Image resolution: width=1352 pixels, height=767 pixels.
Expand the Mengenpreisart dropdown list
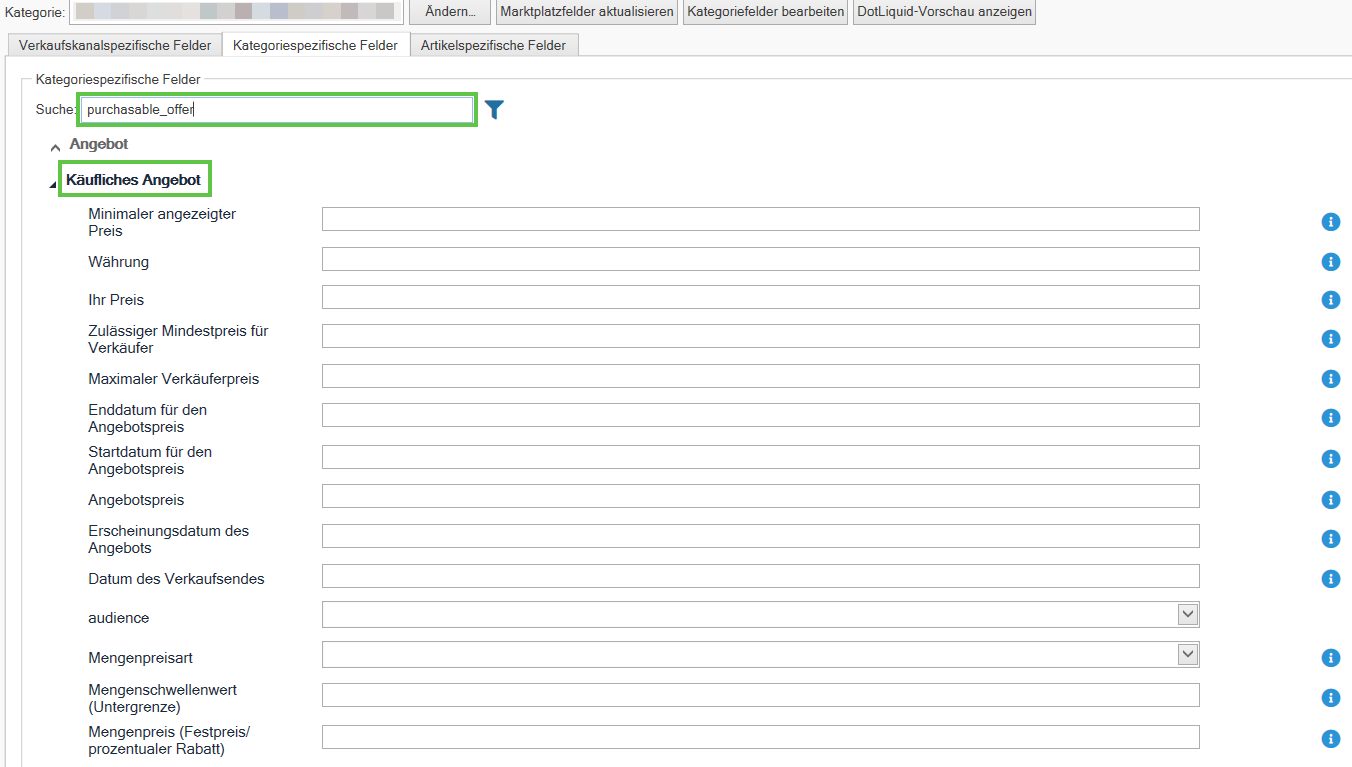click(1187, 654)
